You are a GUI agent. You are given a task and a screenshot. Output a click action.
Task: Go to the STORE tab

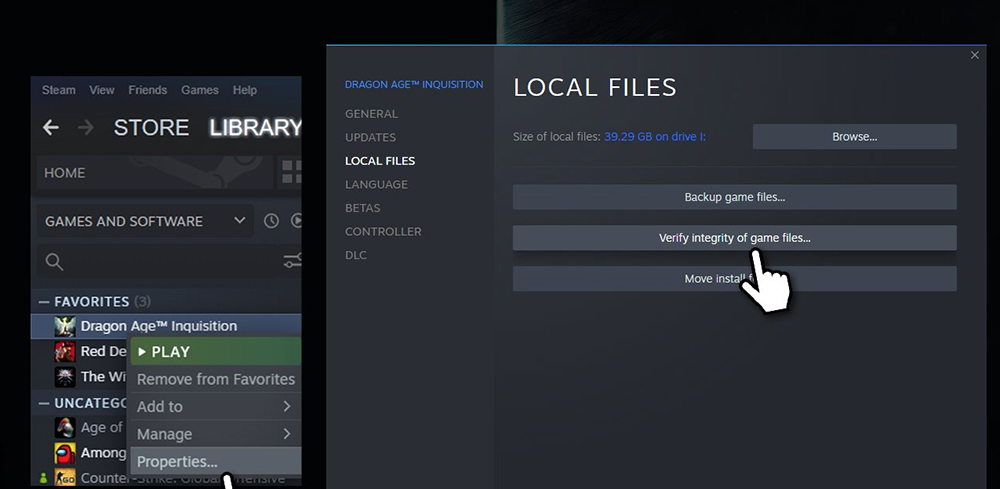151,128
